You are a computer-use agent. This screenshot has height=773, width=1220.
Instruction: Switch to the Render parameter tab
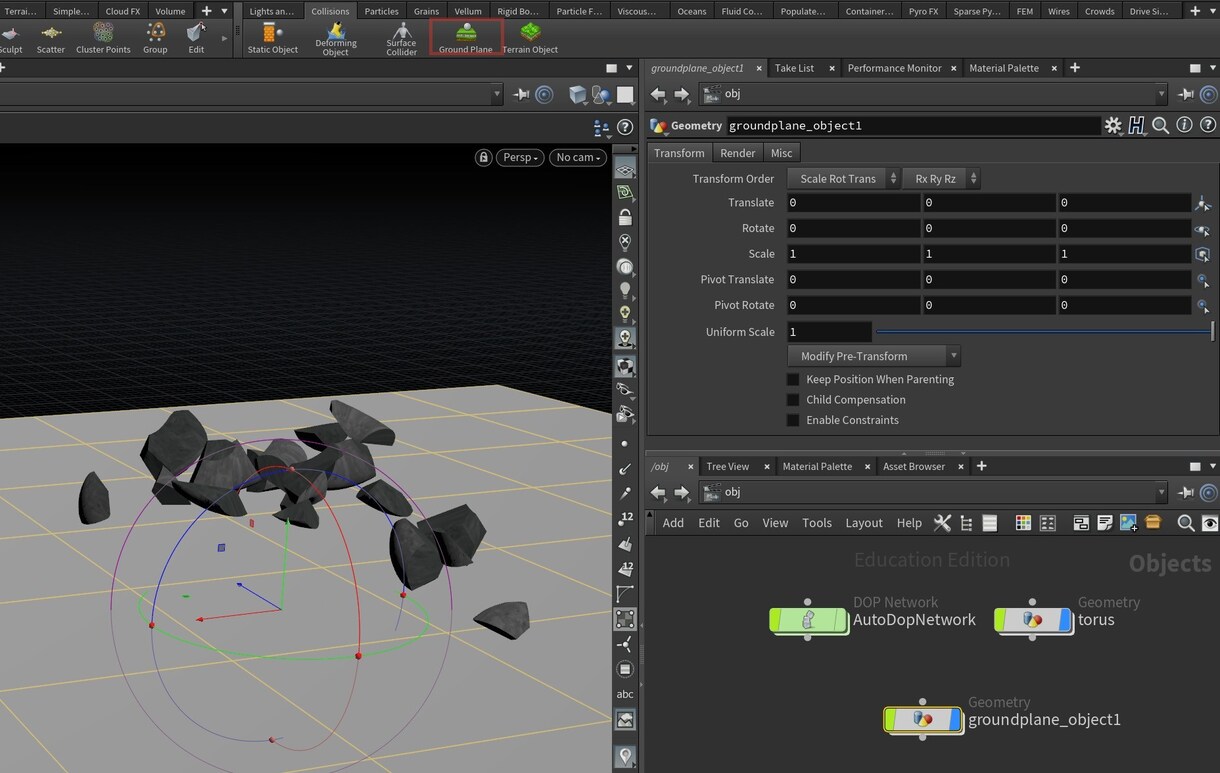tap(738, 153)
